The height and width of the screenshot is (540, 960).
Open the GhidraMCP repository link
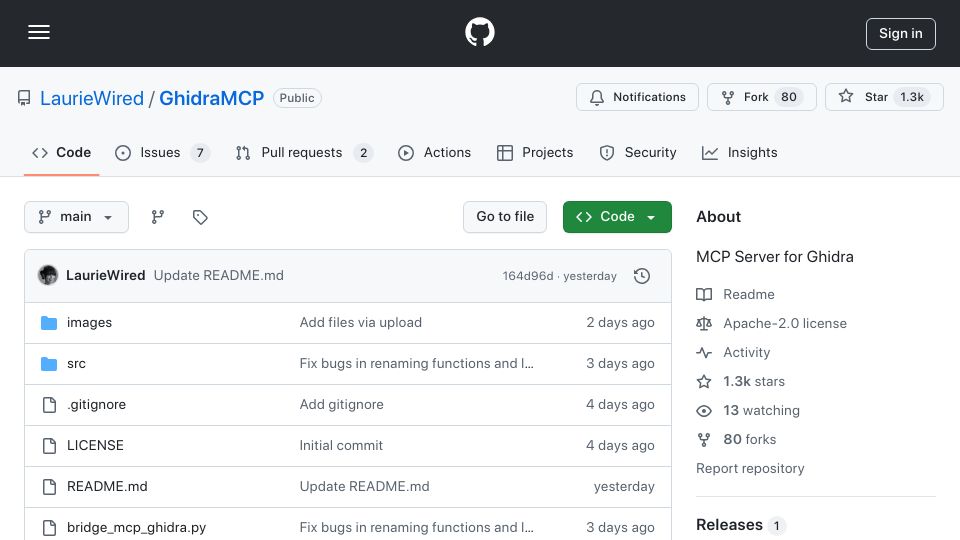point(211,98)
